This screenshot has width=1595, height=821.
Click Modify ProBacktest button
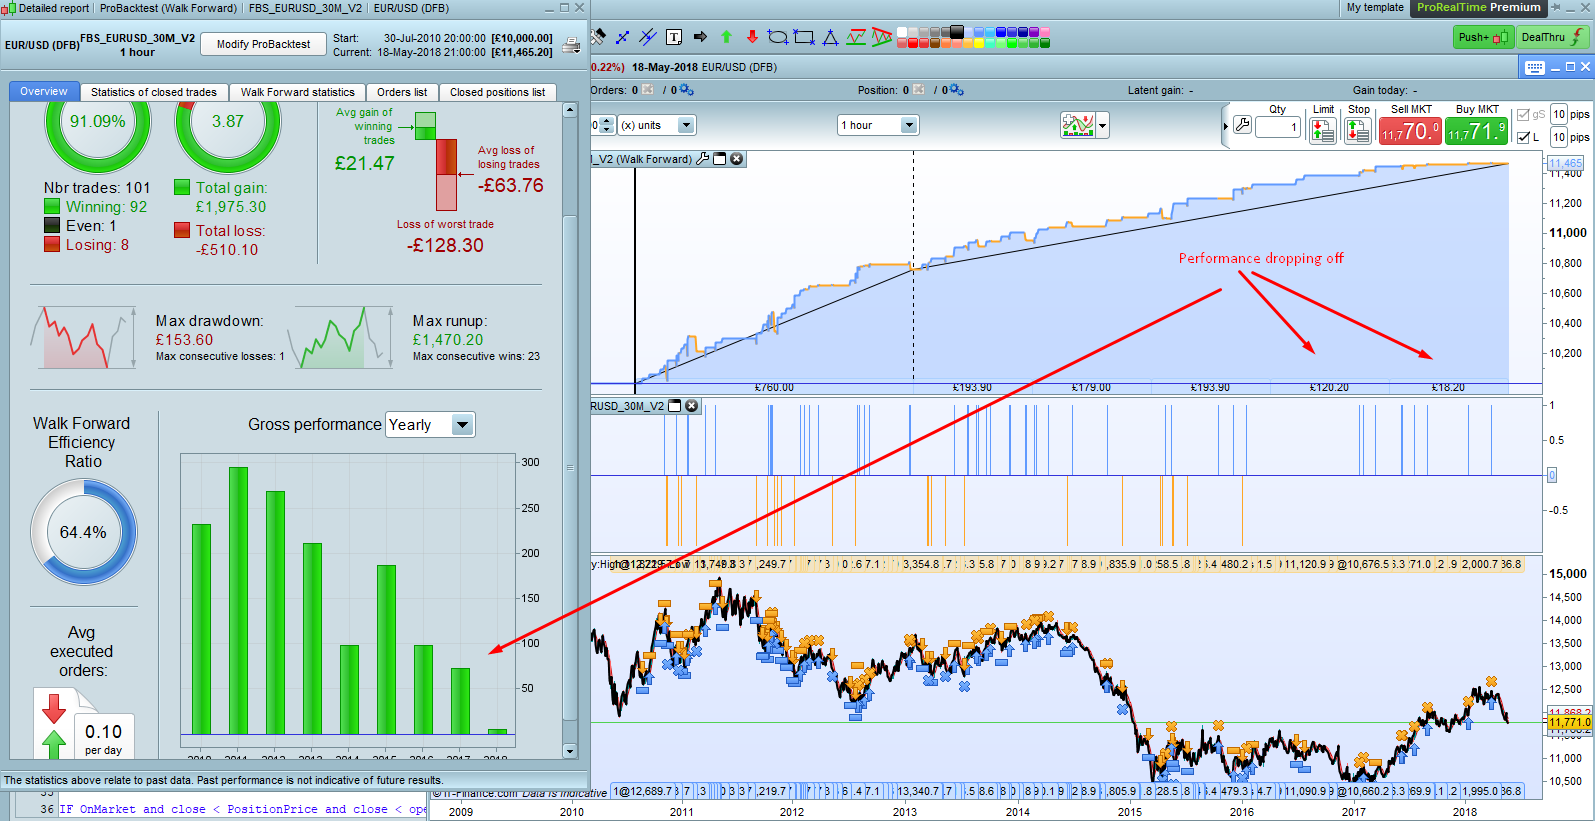click(x=263, y=44)
